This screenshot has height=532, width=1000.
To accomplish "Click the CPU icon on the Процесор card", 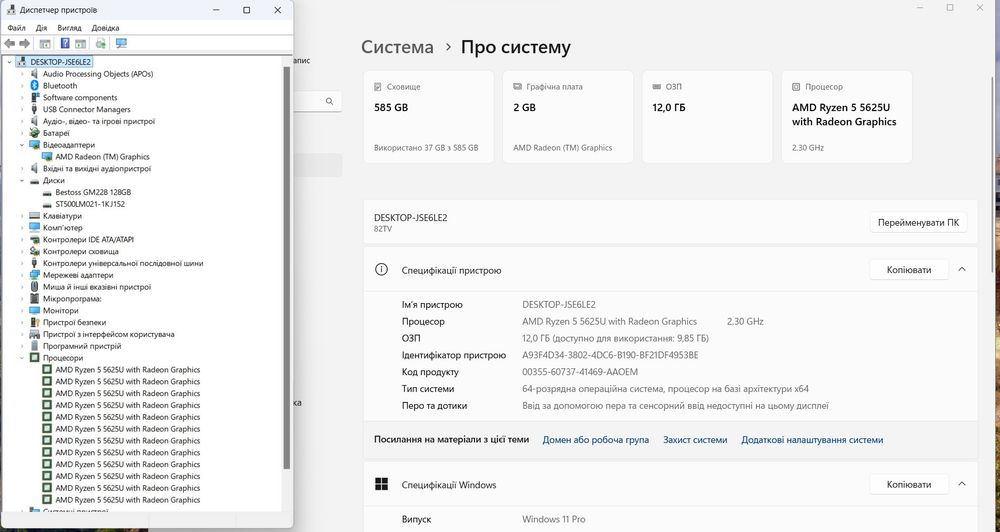I will tap(796, 87).
